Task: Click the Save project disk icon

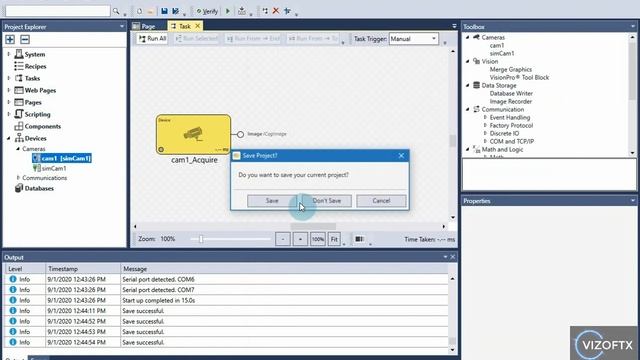Action: pyautogui.click(x=164, y=11)
